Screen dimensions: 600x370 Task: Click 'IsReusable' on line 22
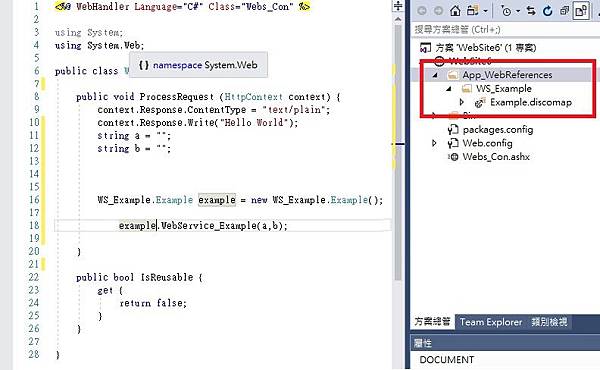(167, 277)
